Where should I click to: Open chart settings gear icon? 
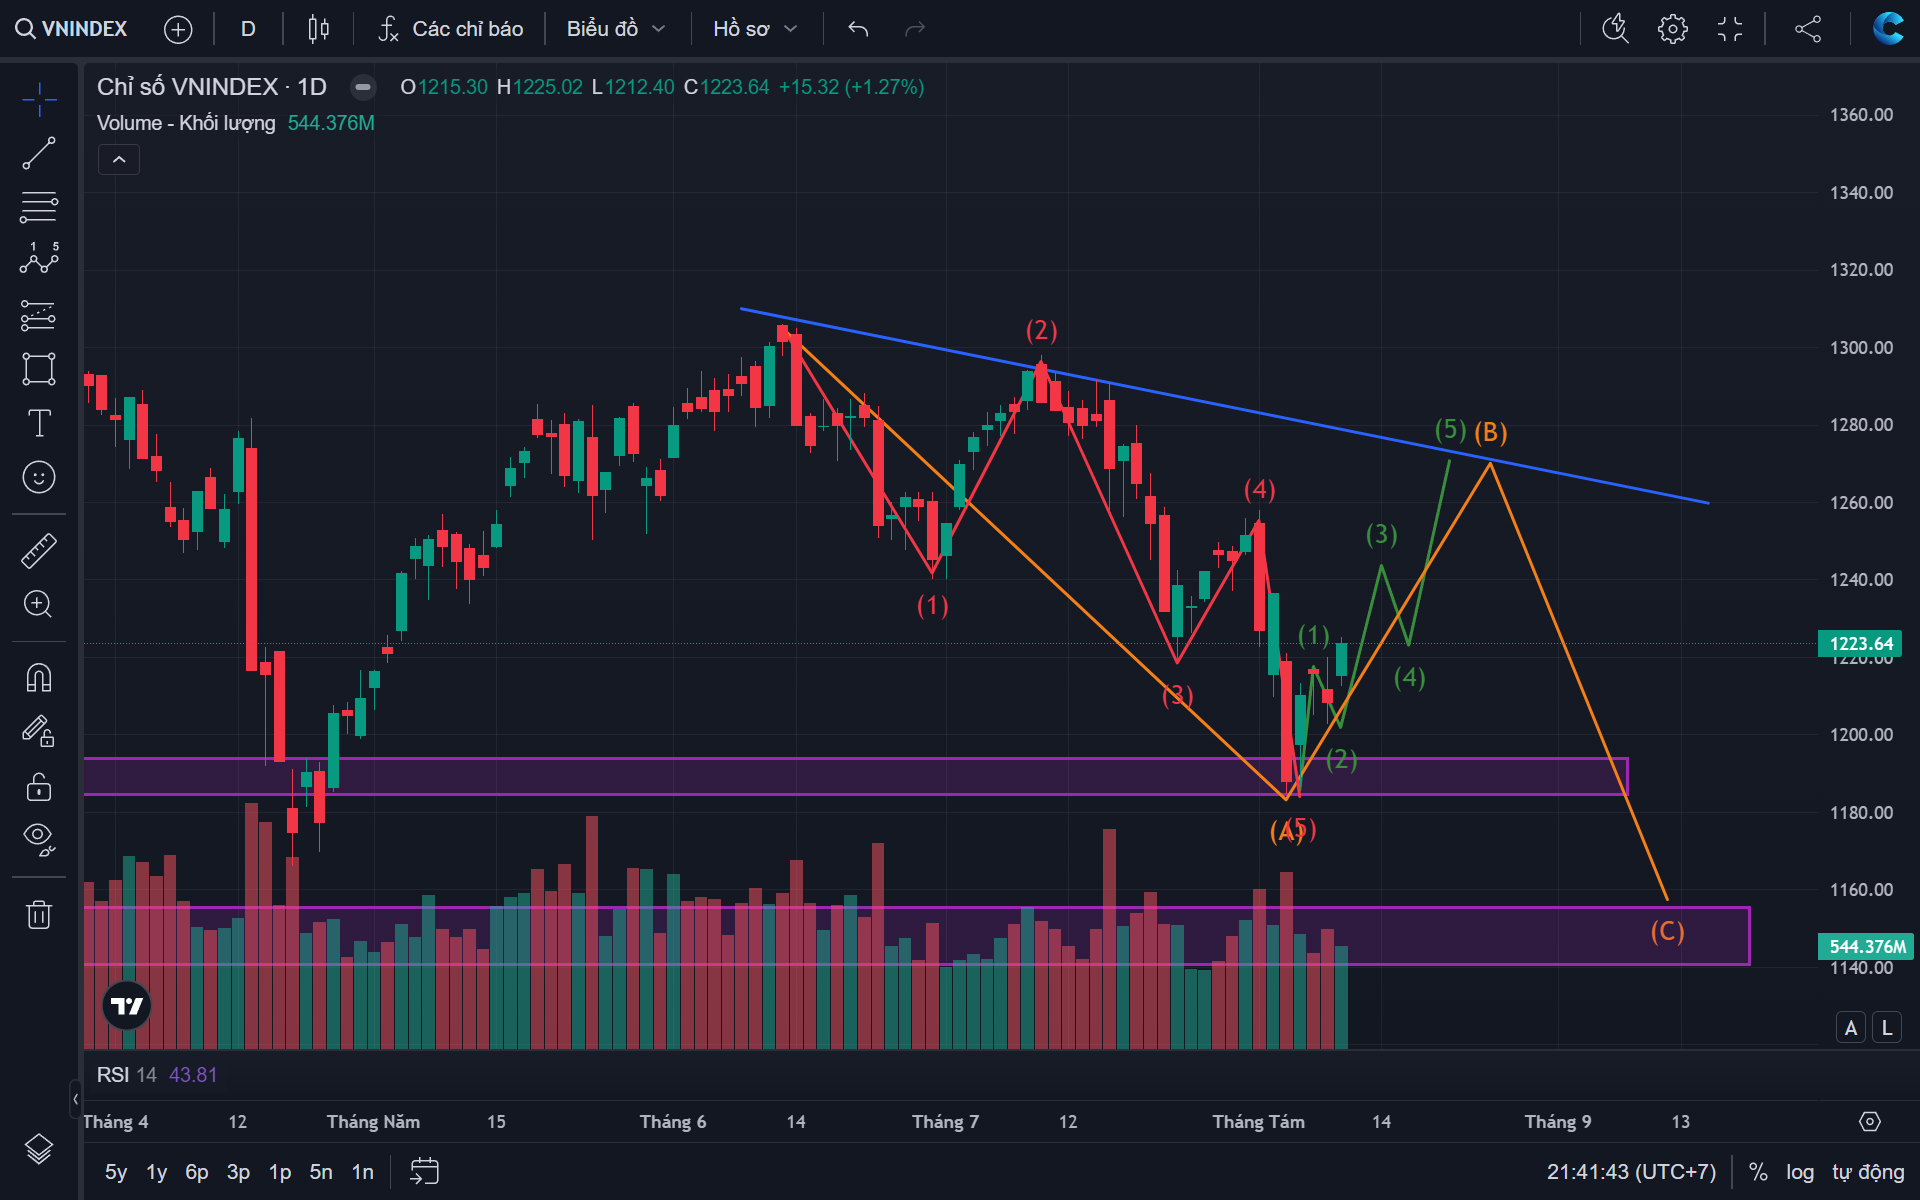click(1672, 29)
